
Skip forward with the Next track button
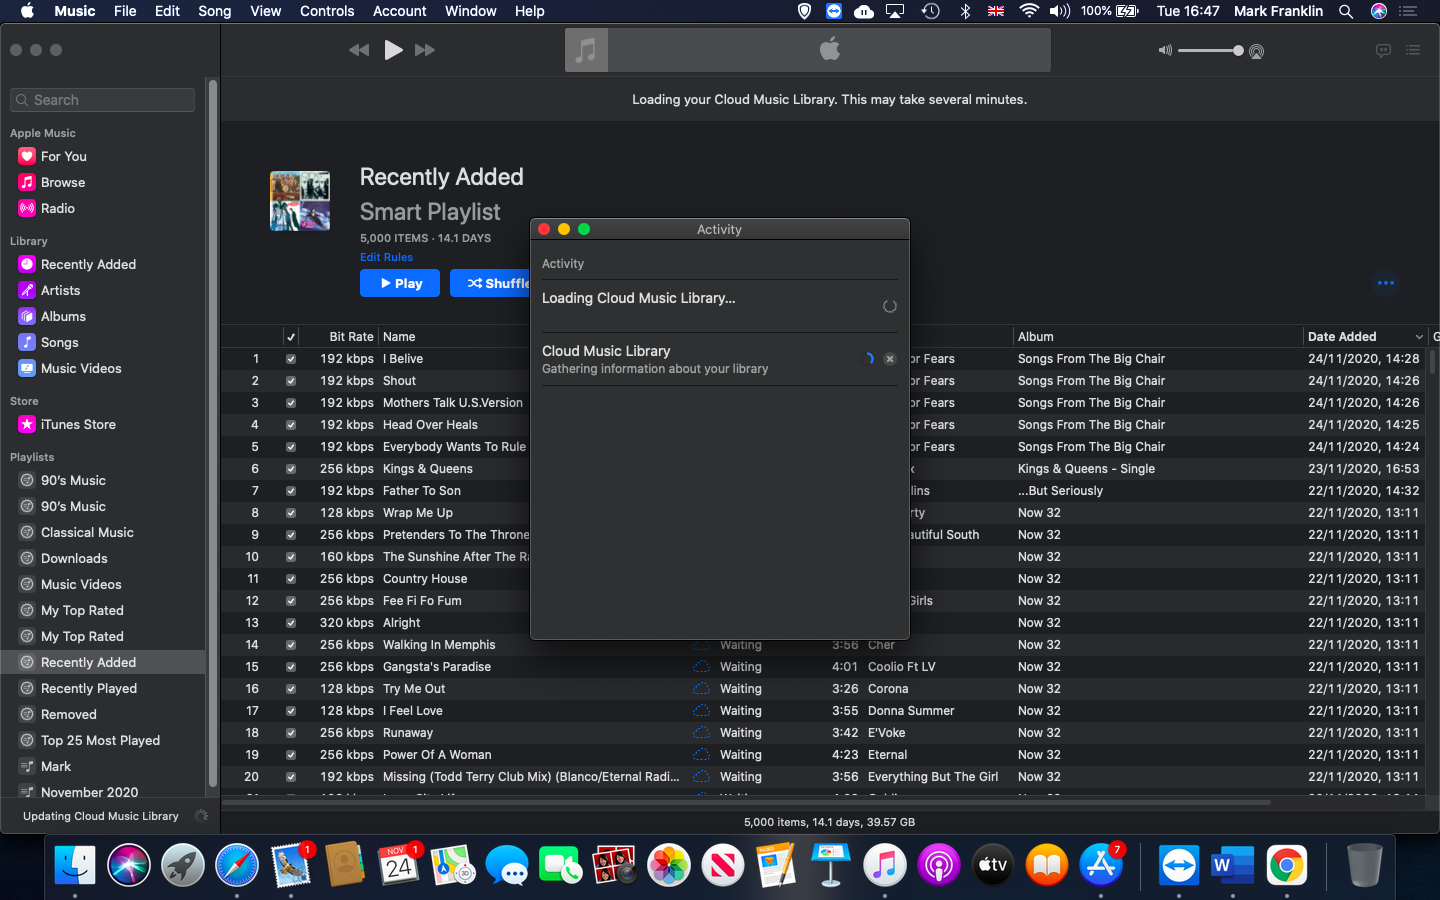(425, 50)
